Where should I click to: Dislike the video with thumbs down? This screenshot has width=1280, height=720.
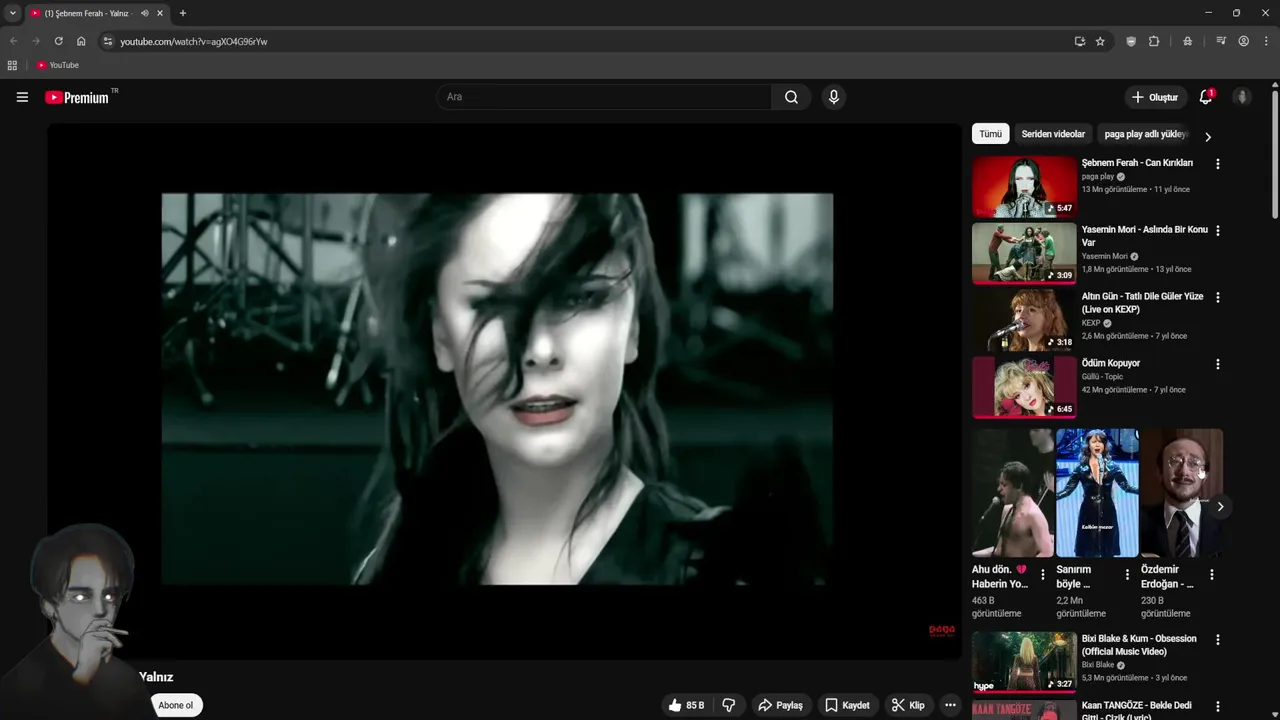[729, 705]
